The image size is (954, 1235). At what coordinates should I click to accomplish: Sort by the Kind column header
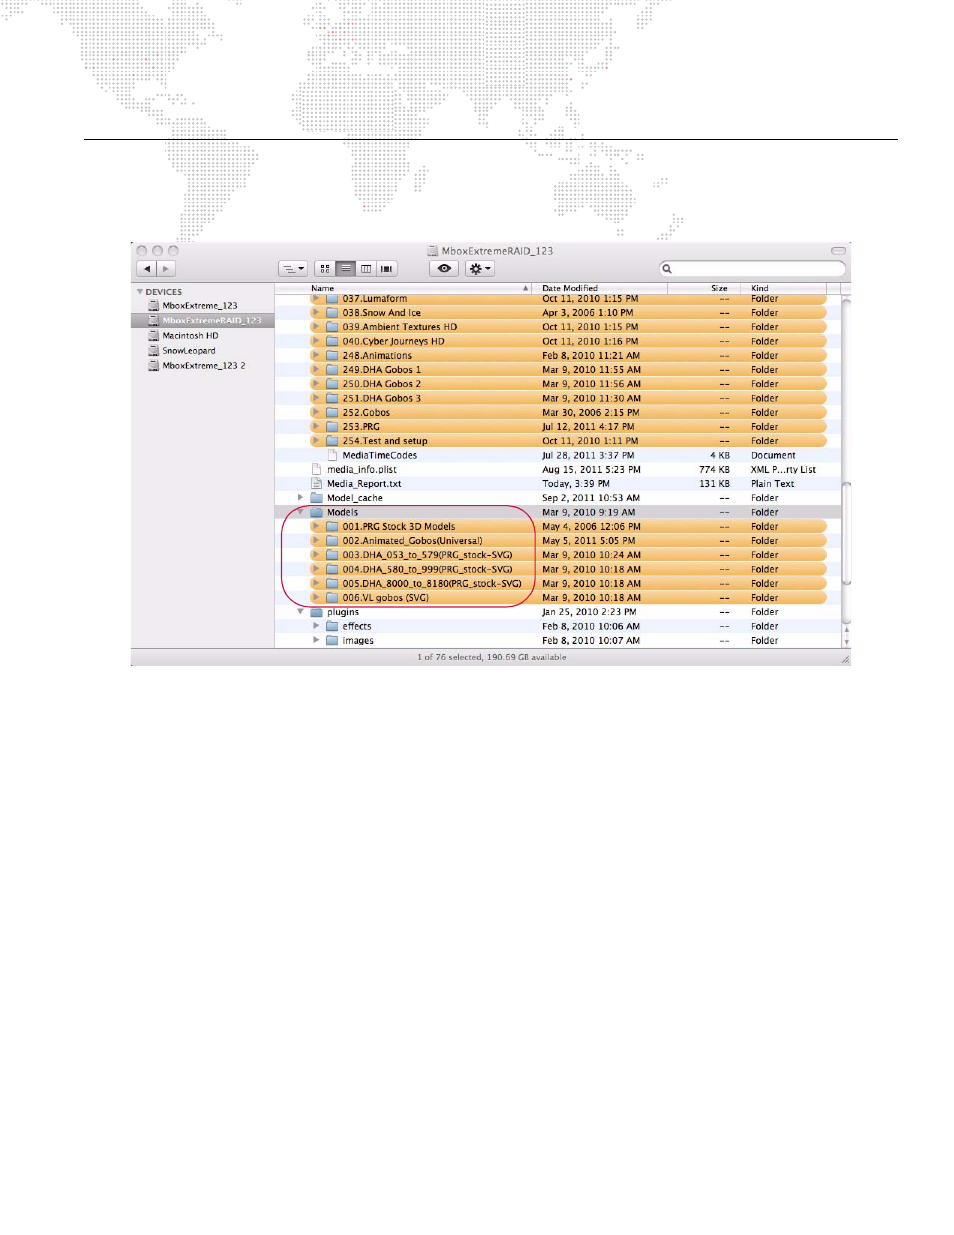(x=784, y=288)
